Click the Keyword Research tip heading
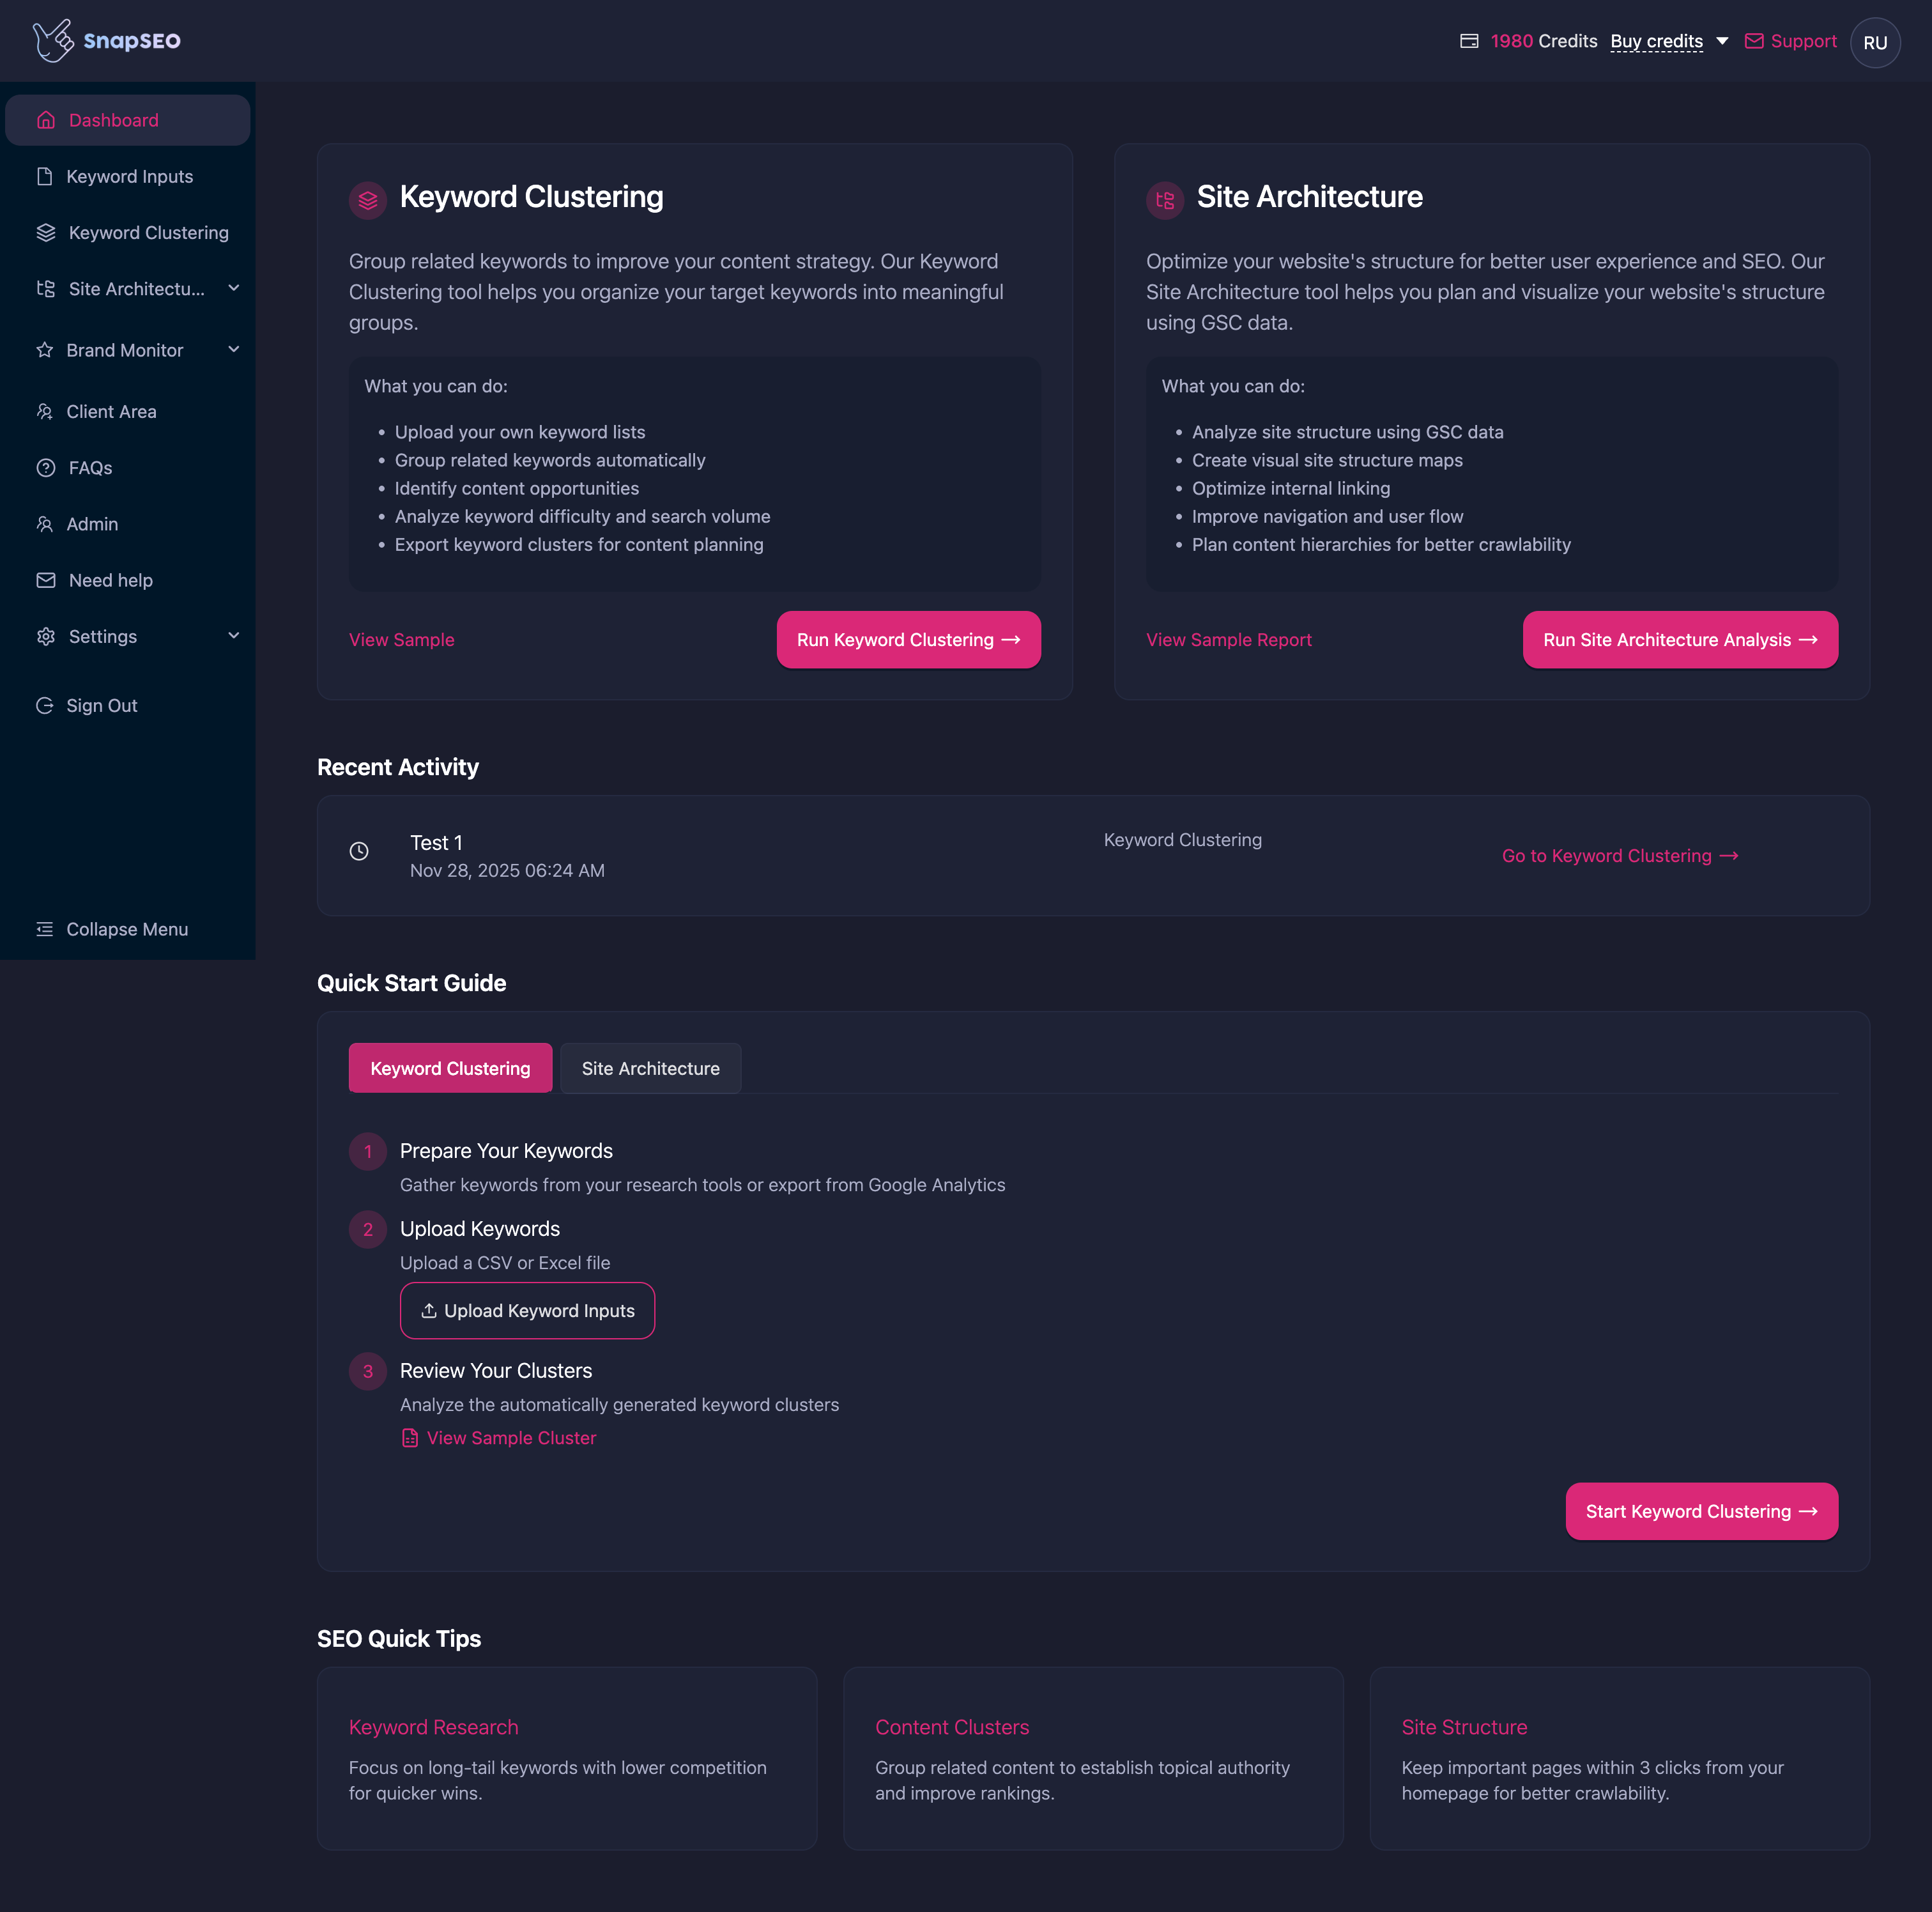The height and width of the screenshot is (1912, 1932). (433, 1727)
